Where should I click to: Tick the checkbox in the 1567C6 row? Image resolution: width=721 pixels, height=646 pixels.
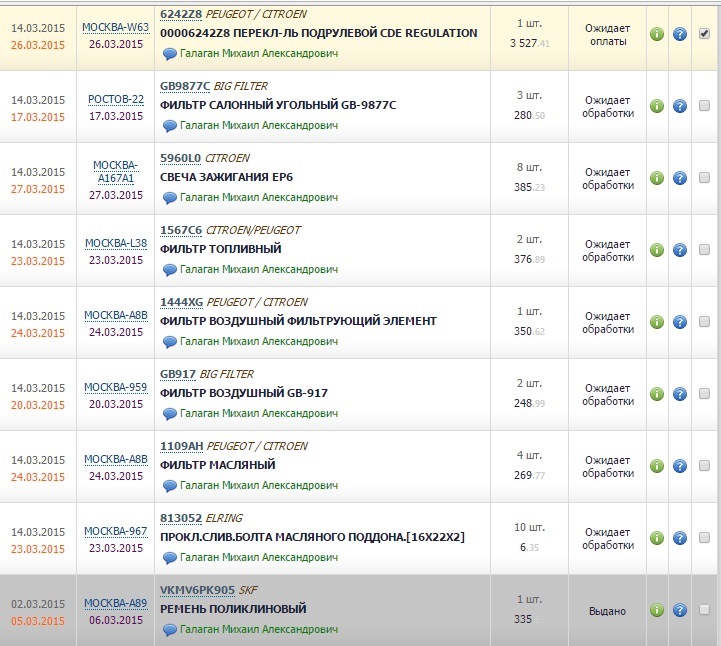[x=704, y=250]
